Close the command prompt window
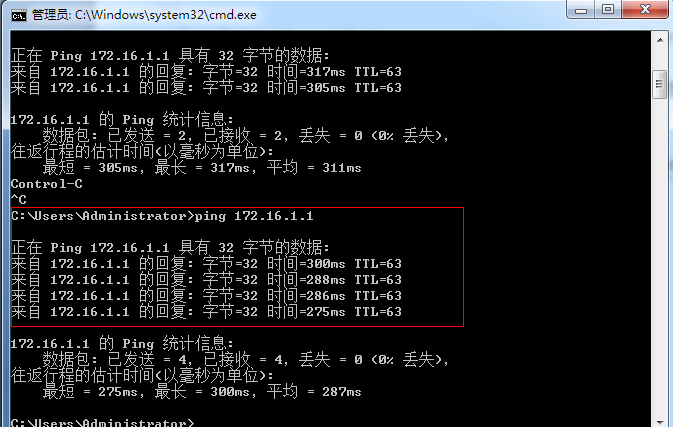Screen dimensions: 673x427 click(644, 10)
